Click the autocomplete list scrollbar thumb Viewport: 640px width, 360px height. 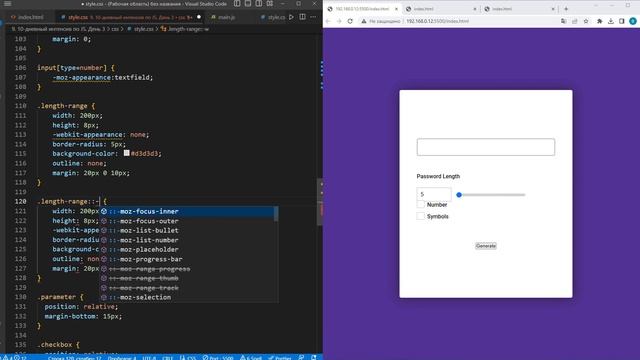[276, 214]
